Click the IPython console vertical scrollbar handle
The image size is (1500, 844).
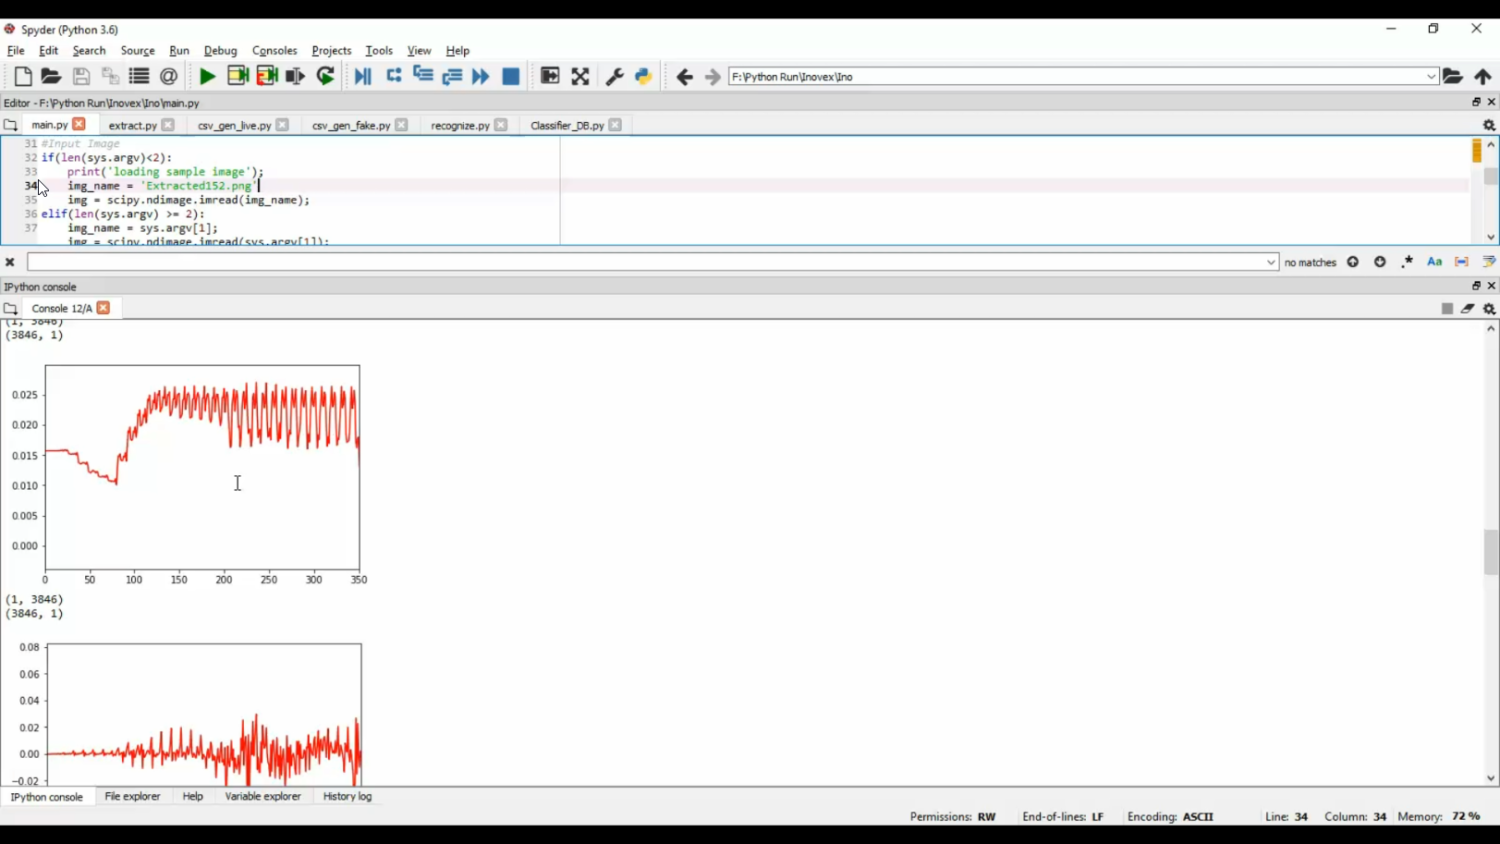[1491, 552]
